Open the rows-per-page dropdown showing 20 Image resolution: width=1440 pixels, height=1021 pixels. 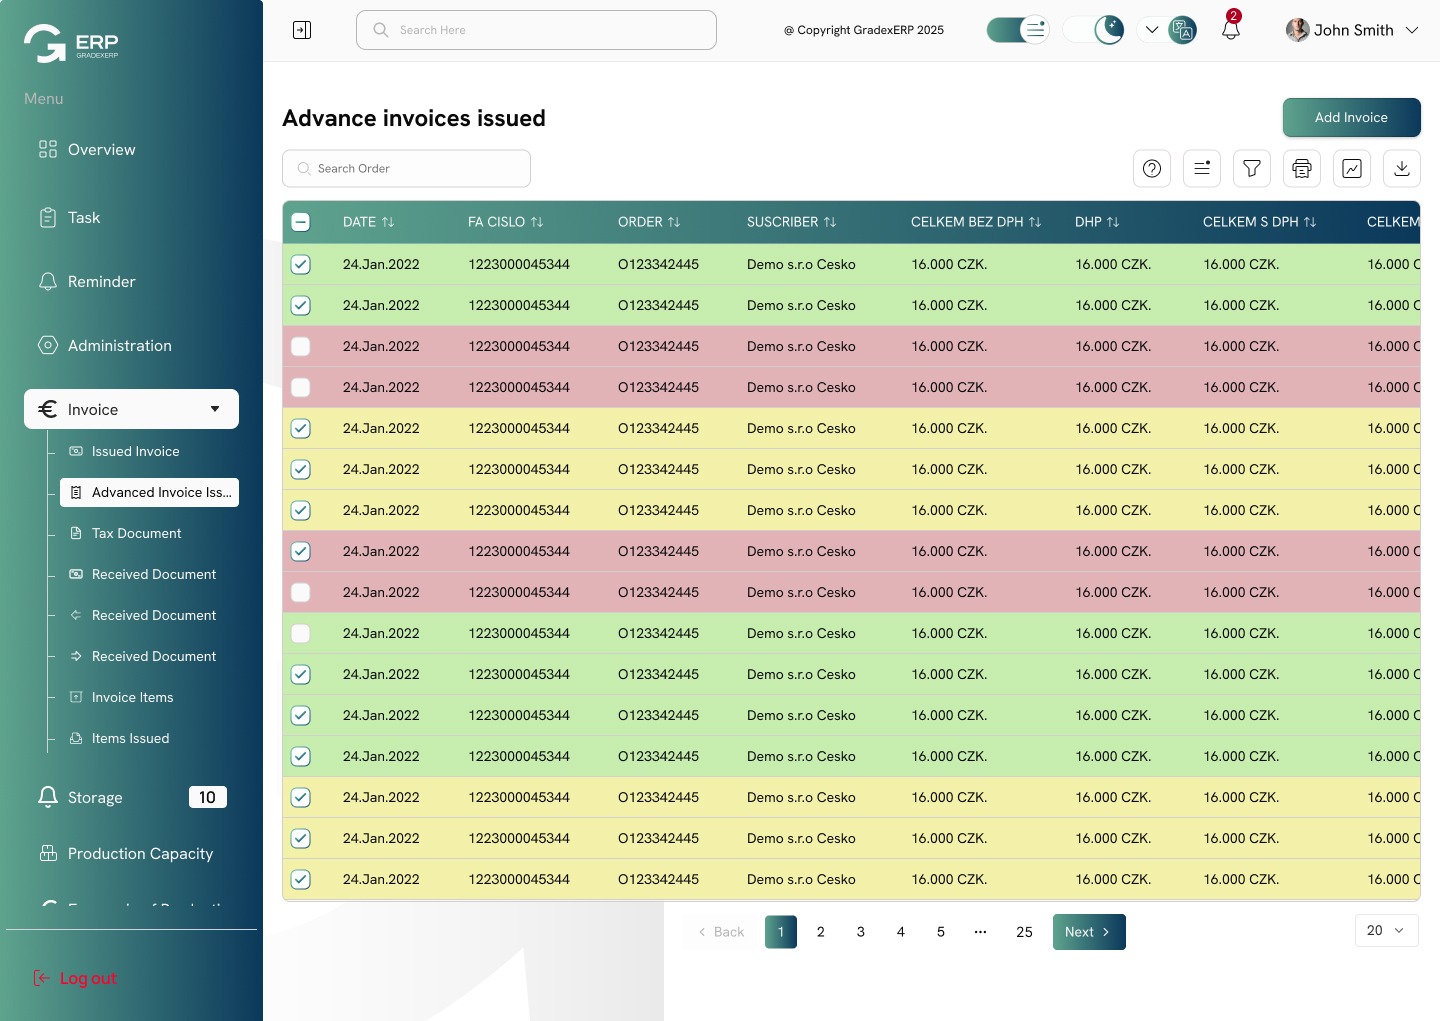pyautogui.click(x=1386, y=930)
